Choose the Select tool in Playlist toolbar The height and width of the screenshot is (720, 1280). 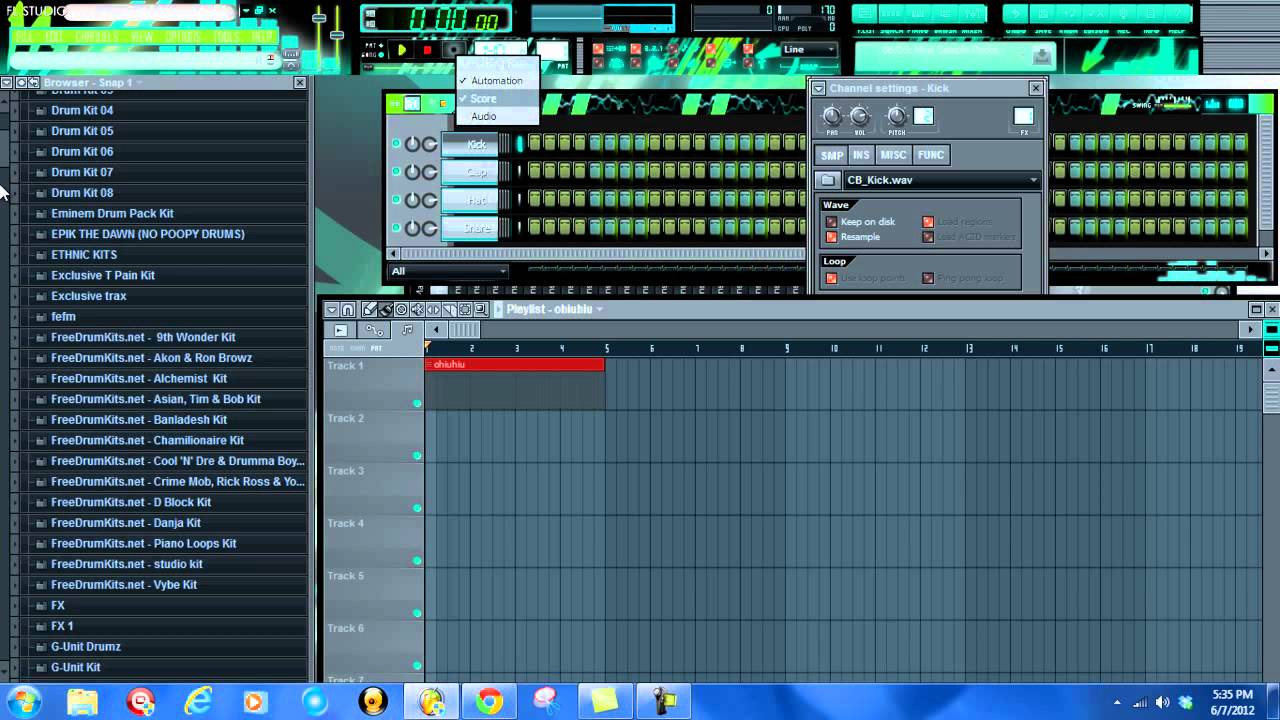click(465, 310)
